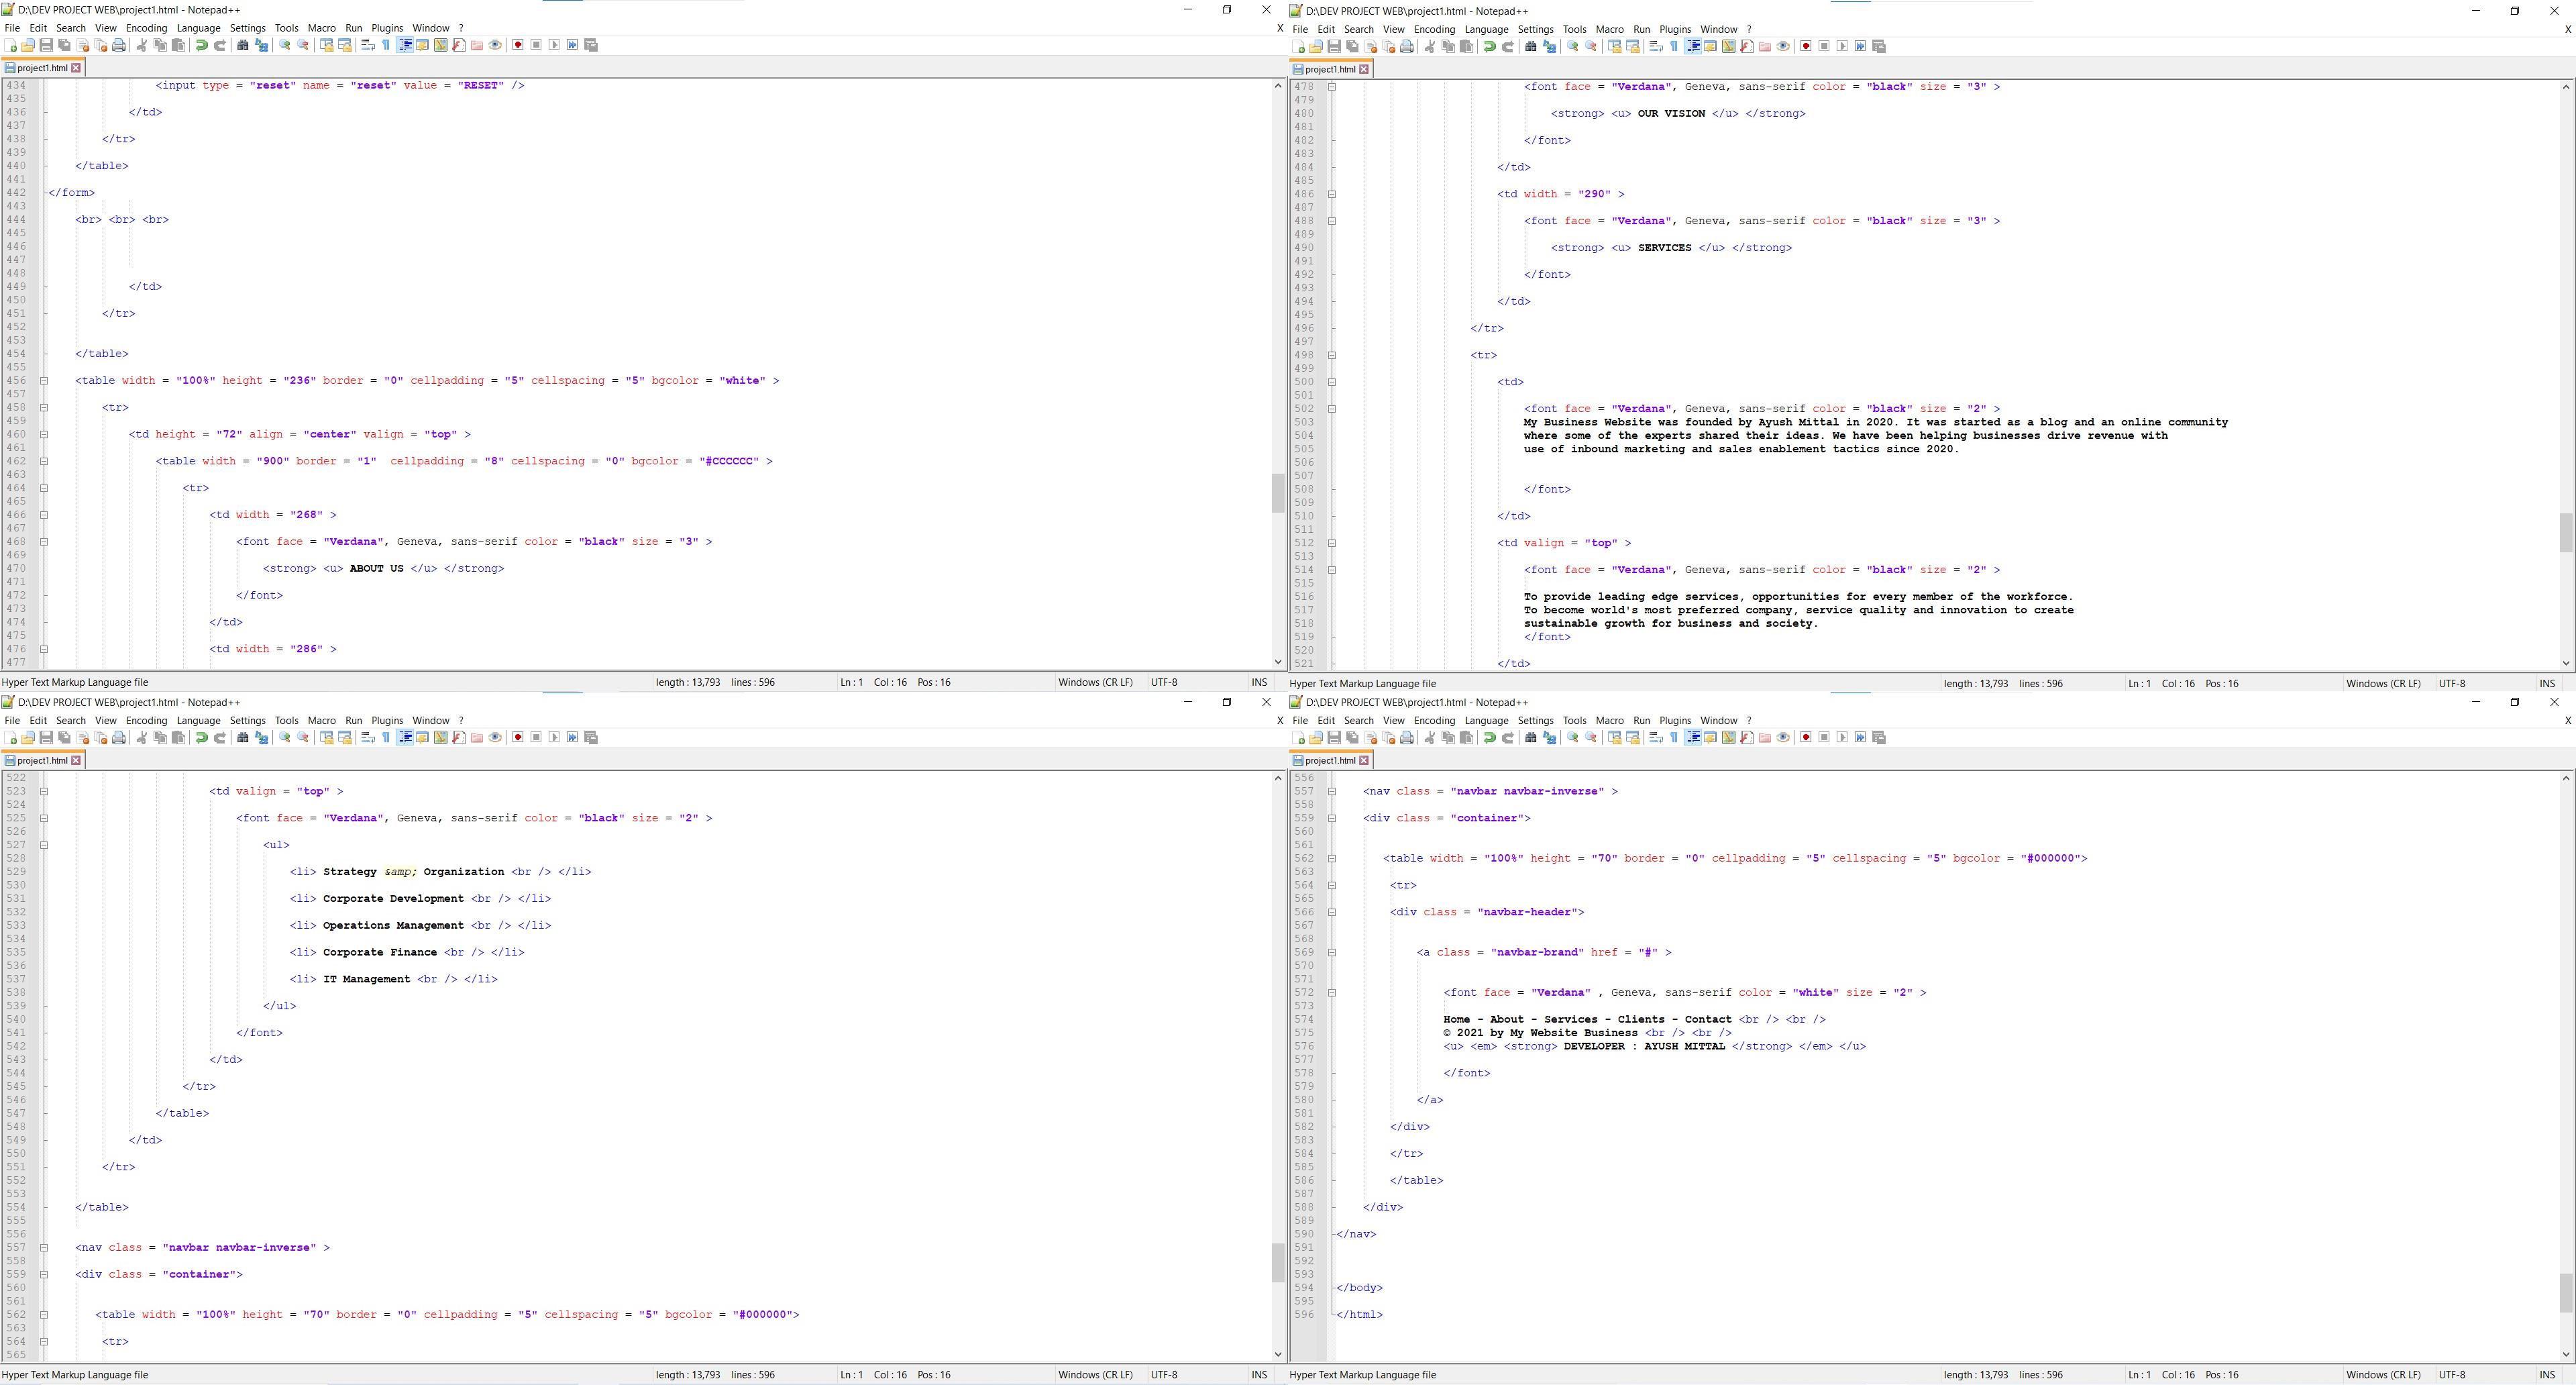The image size is (2576, 1385).
Task: Click UTF-8 encoding status in bottom-left window
Action: click(1164, 1375)
